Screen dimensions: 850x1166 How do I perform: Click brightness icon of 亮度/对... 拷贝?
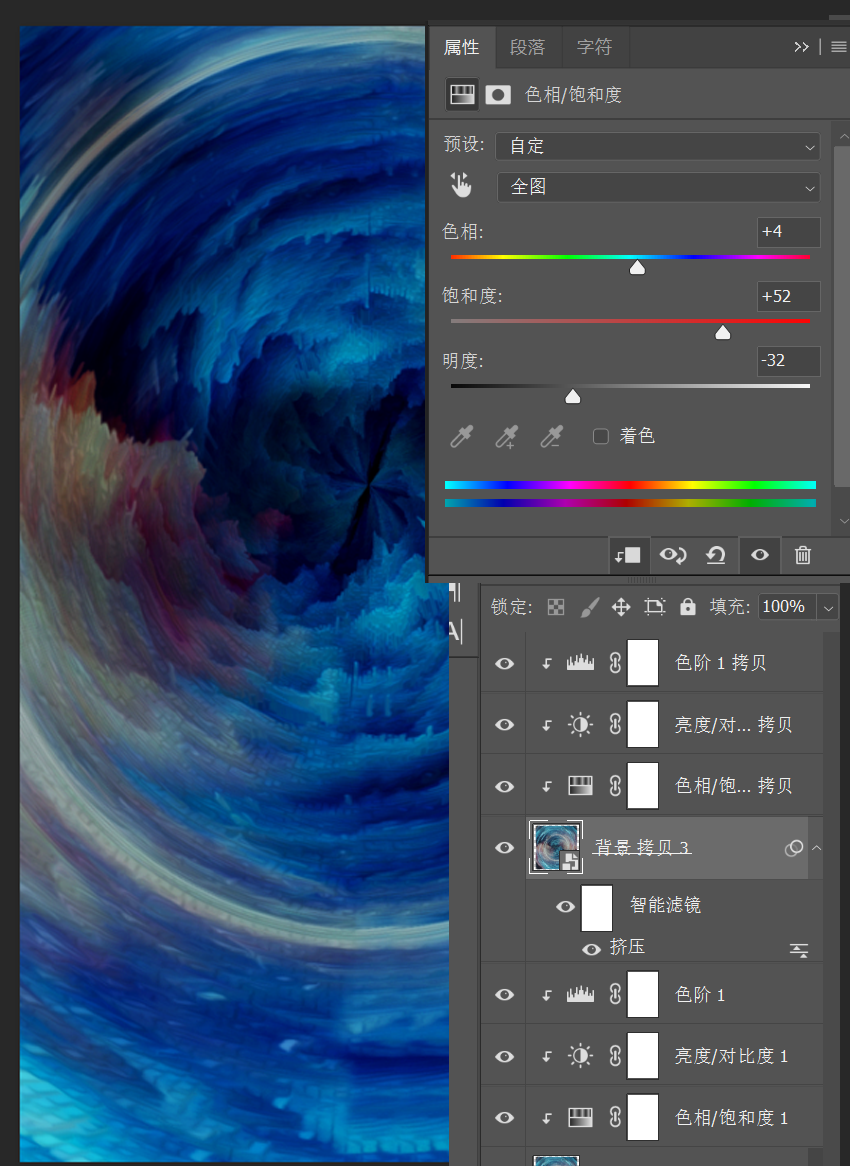(x=580, y=724)
